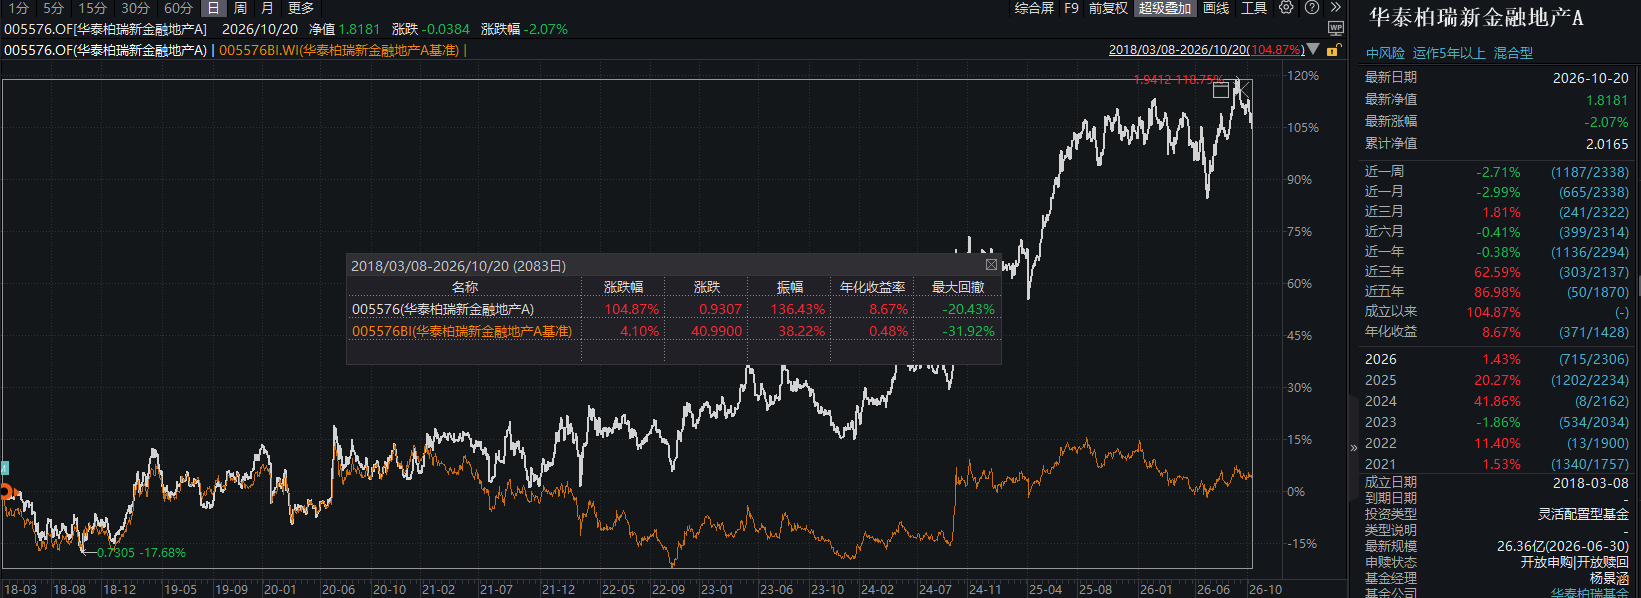Click the 近六月 -0.41% row

[x=1496, y=232]
